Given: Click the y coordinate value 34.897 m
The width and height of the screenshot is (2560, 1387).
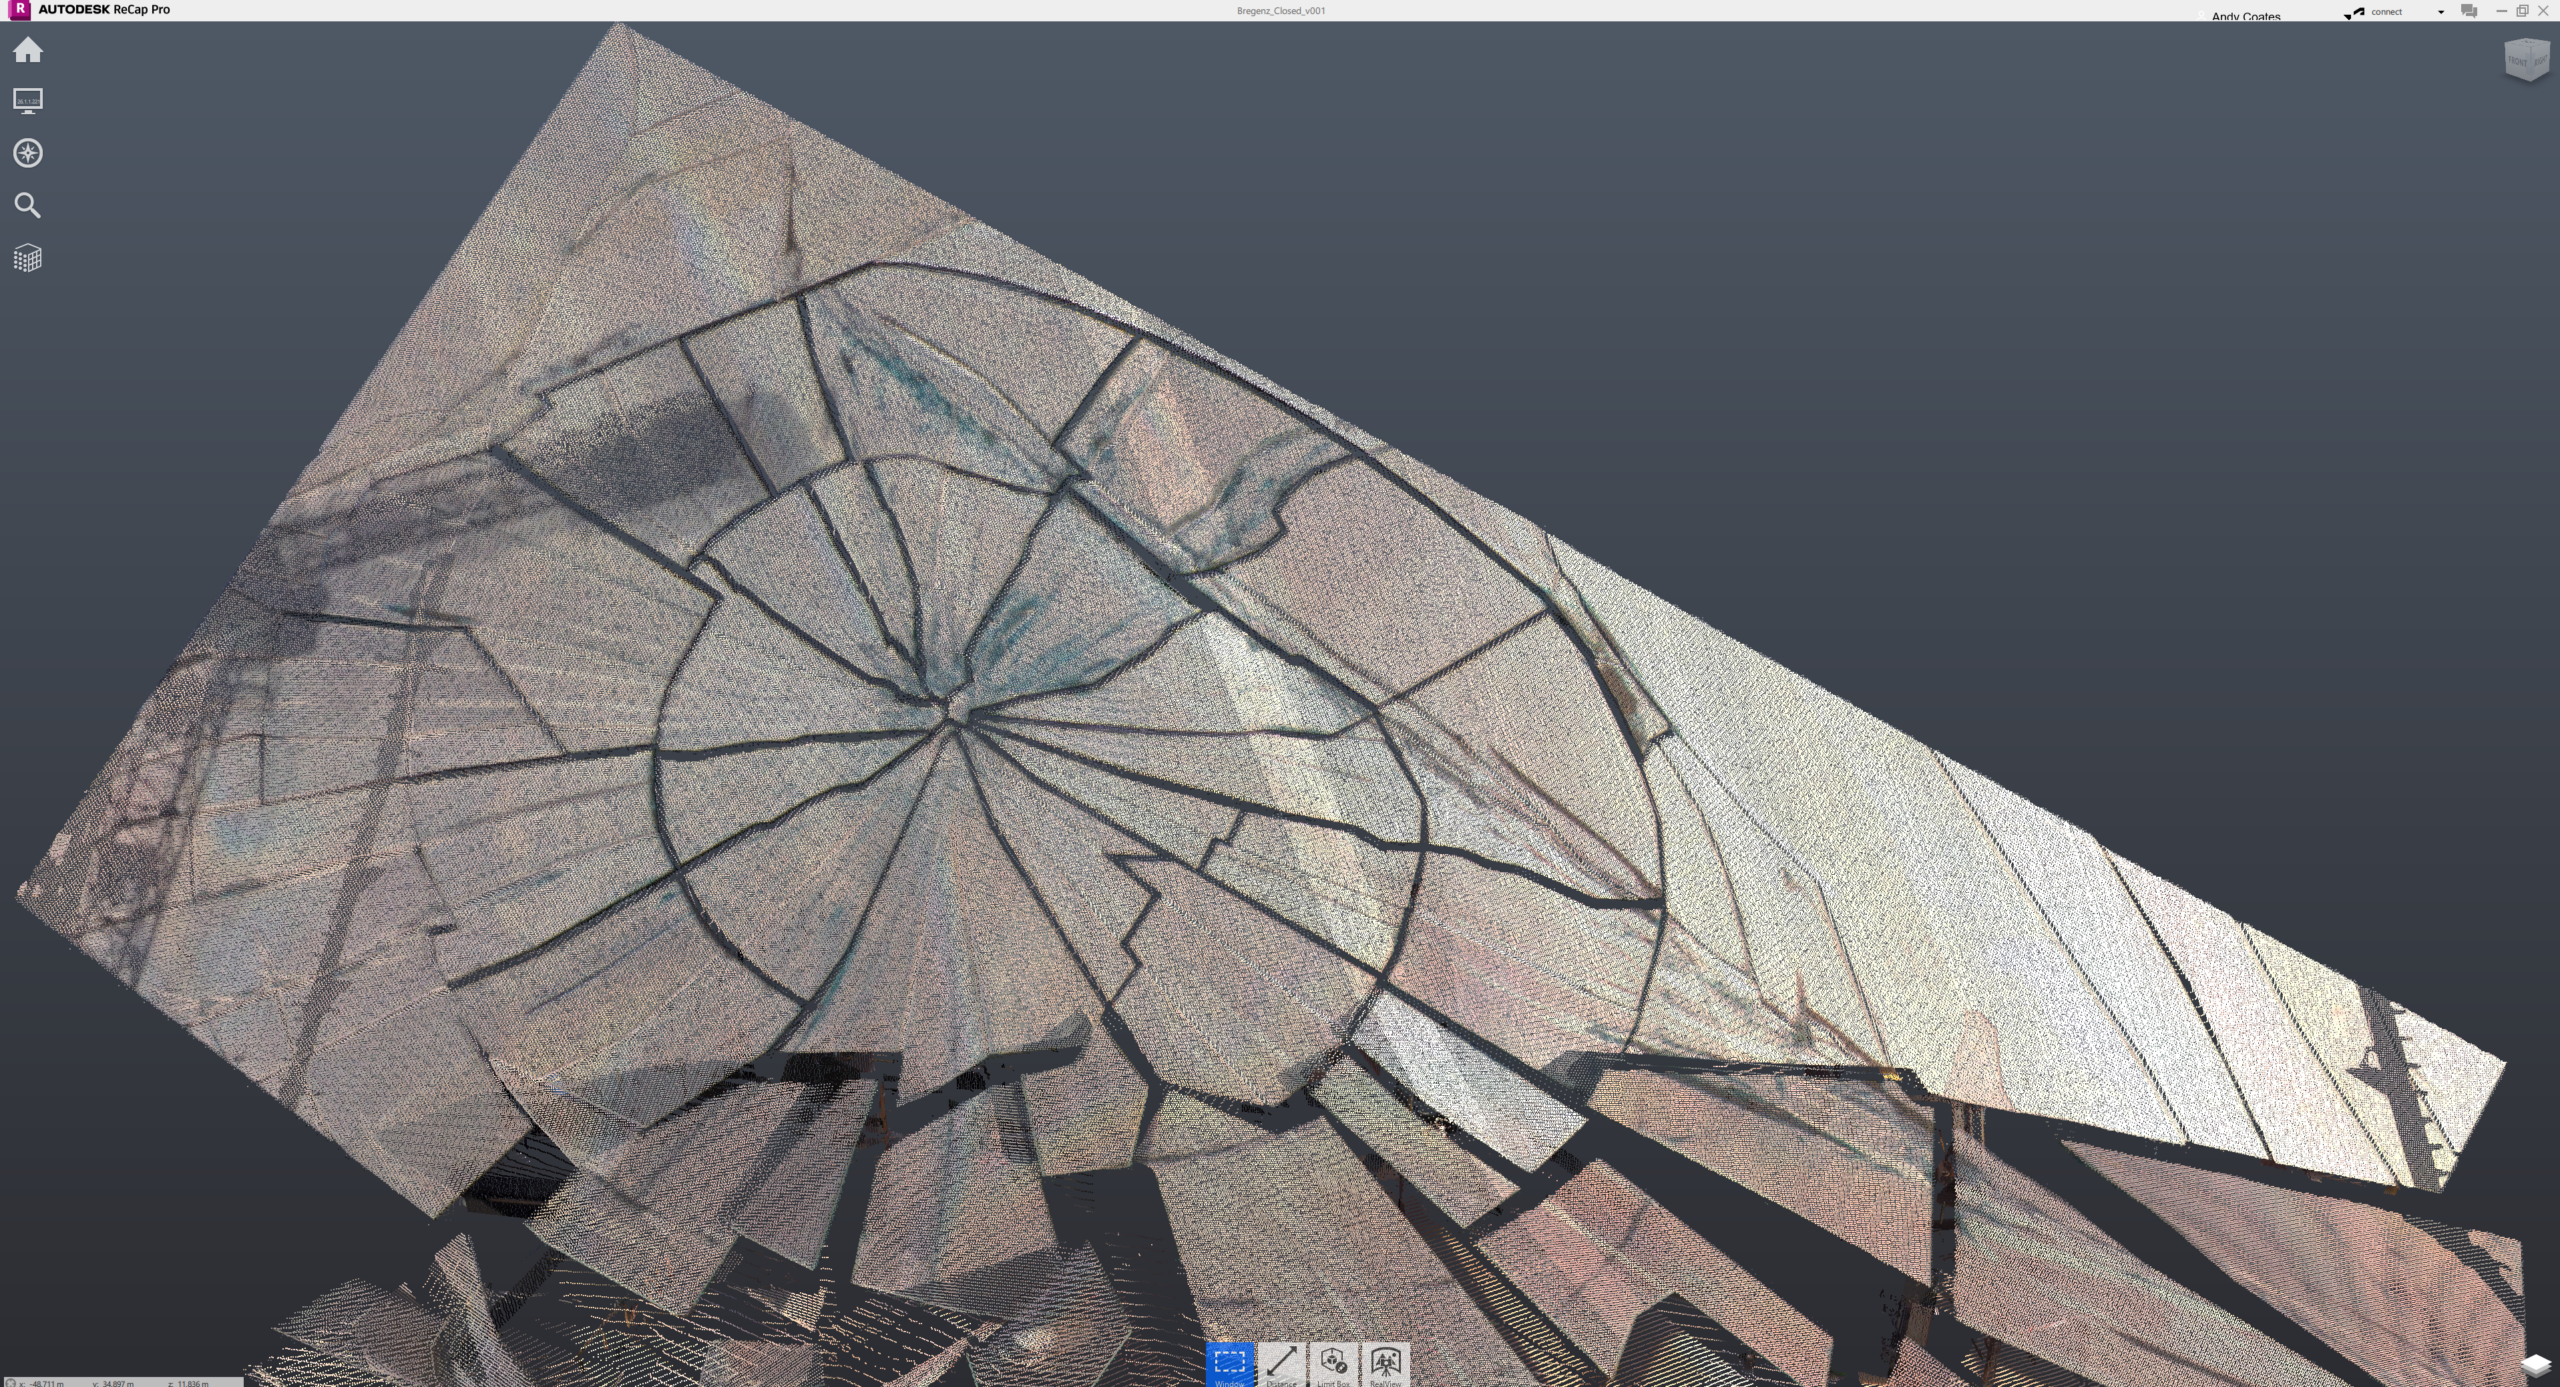Looking at the screenshot, I should [120, 1383].
